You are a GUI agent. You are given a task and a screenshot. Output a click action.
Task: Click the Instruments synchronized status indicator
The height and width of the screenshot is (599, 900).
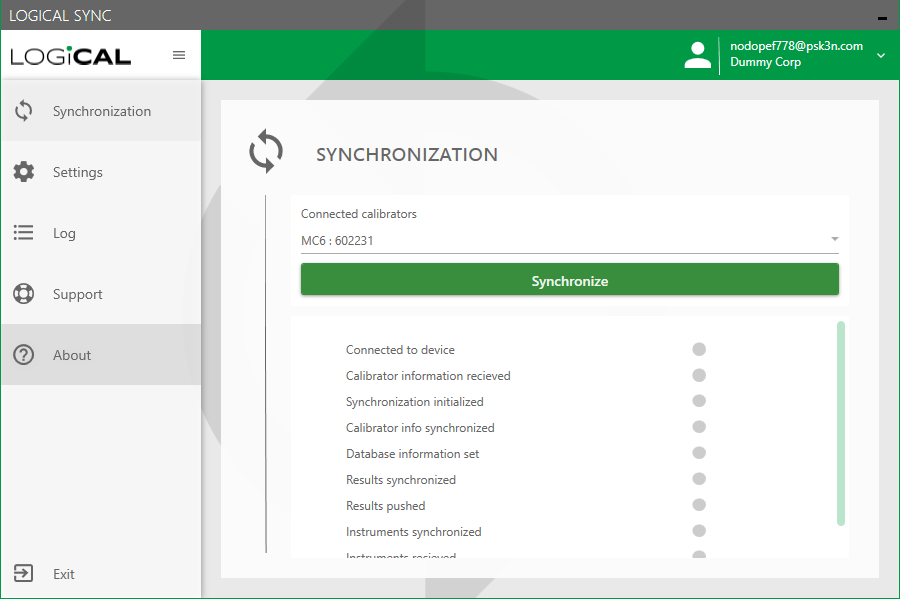coord(698,531)
